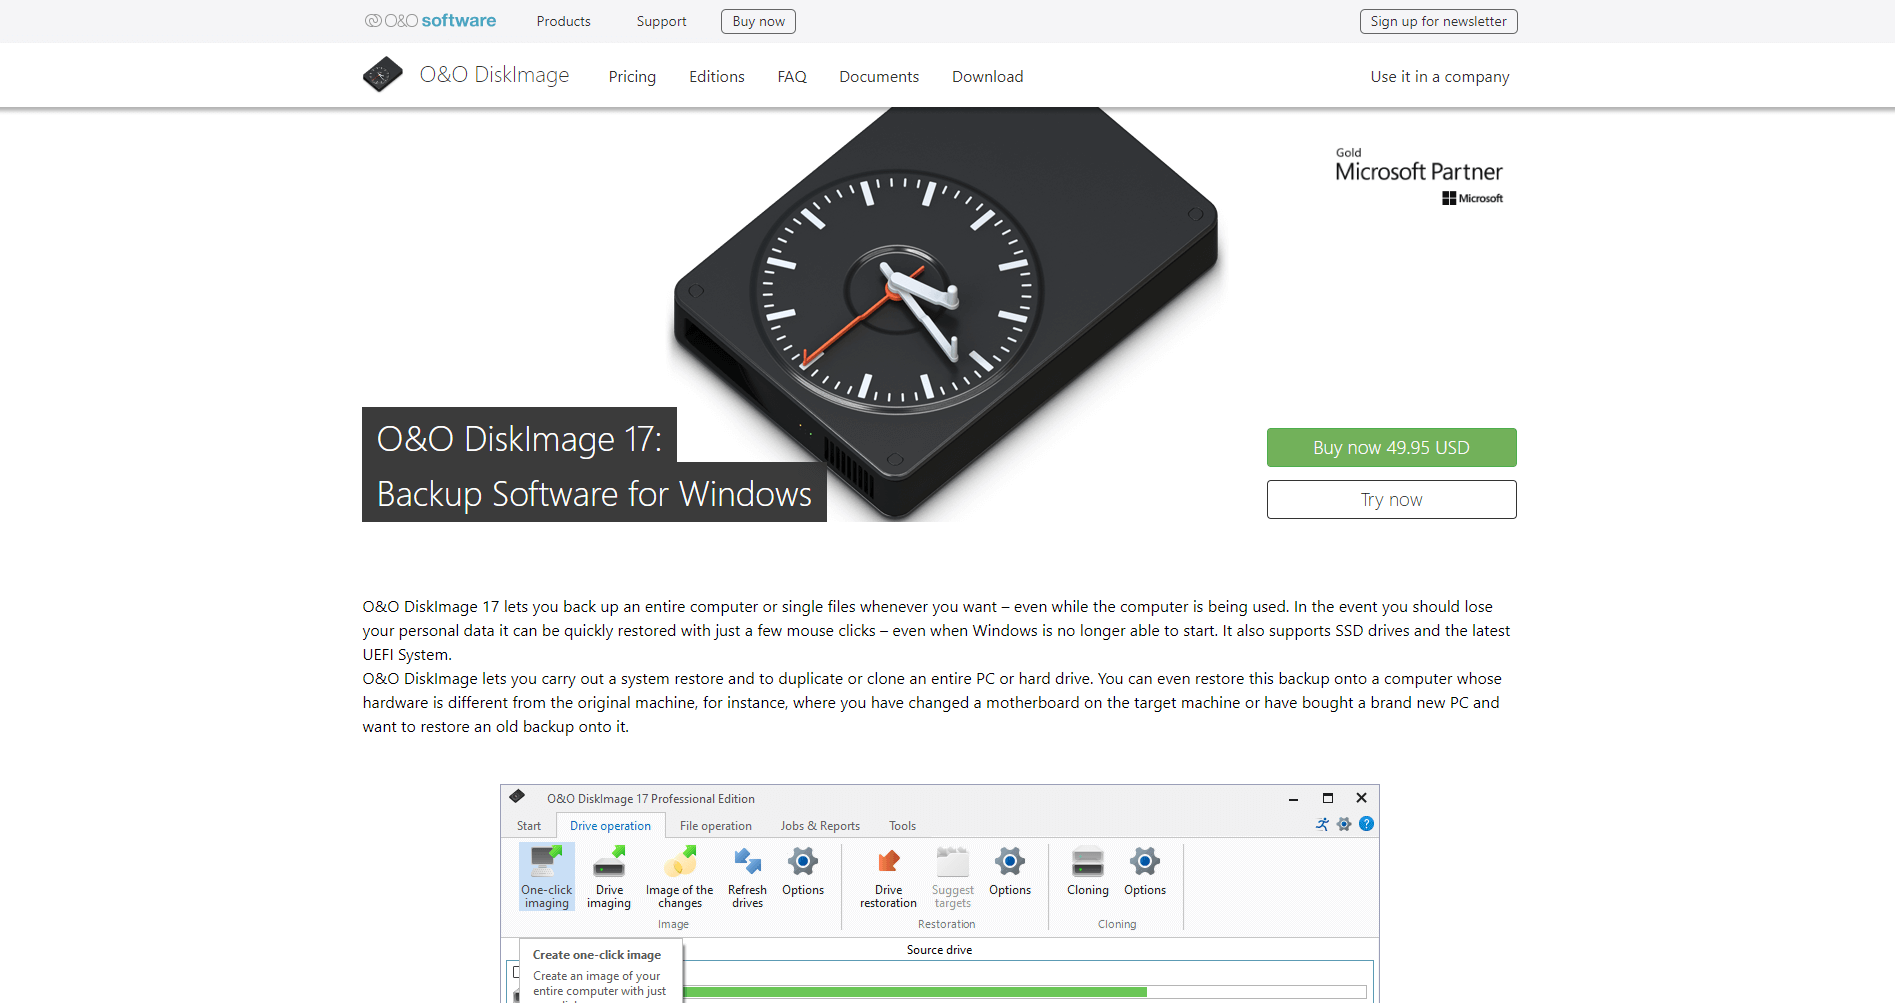
Task: Open Options in the Restoration group
Action: coord(1010,871)
